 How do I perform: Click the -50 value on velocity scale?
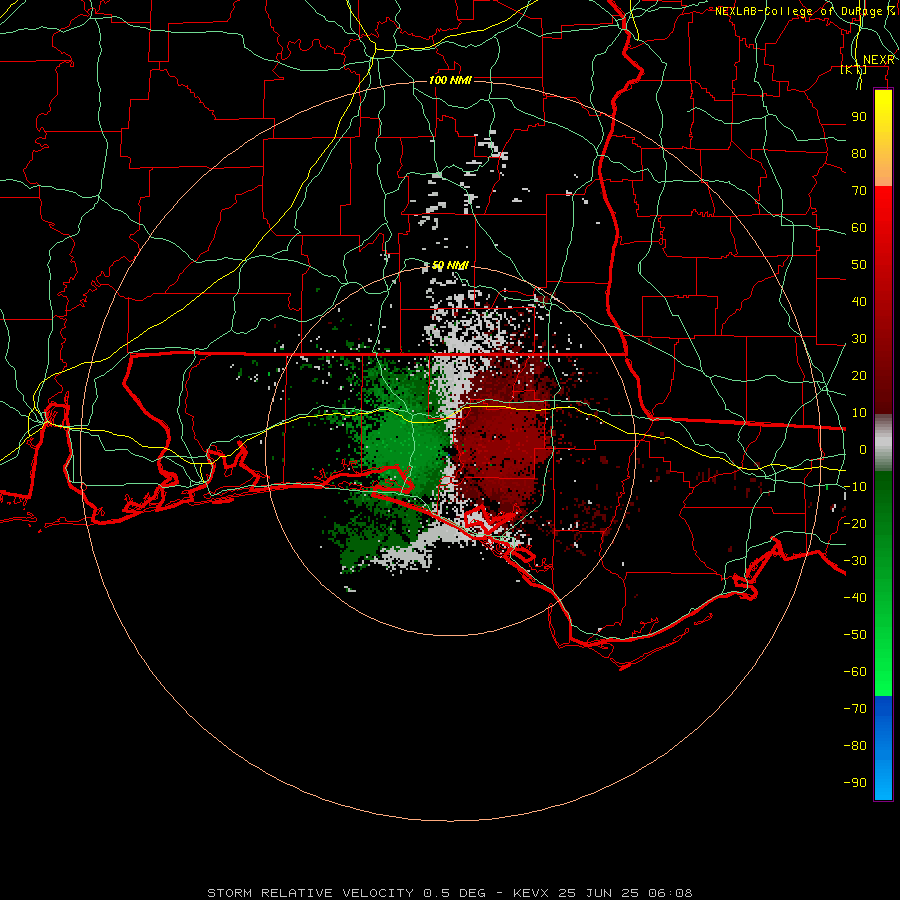click(x=855, y=635)
